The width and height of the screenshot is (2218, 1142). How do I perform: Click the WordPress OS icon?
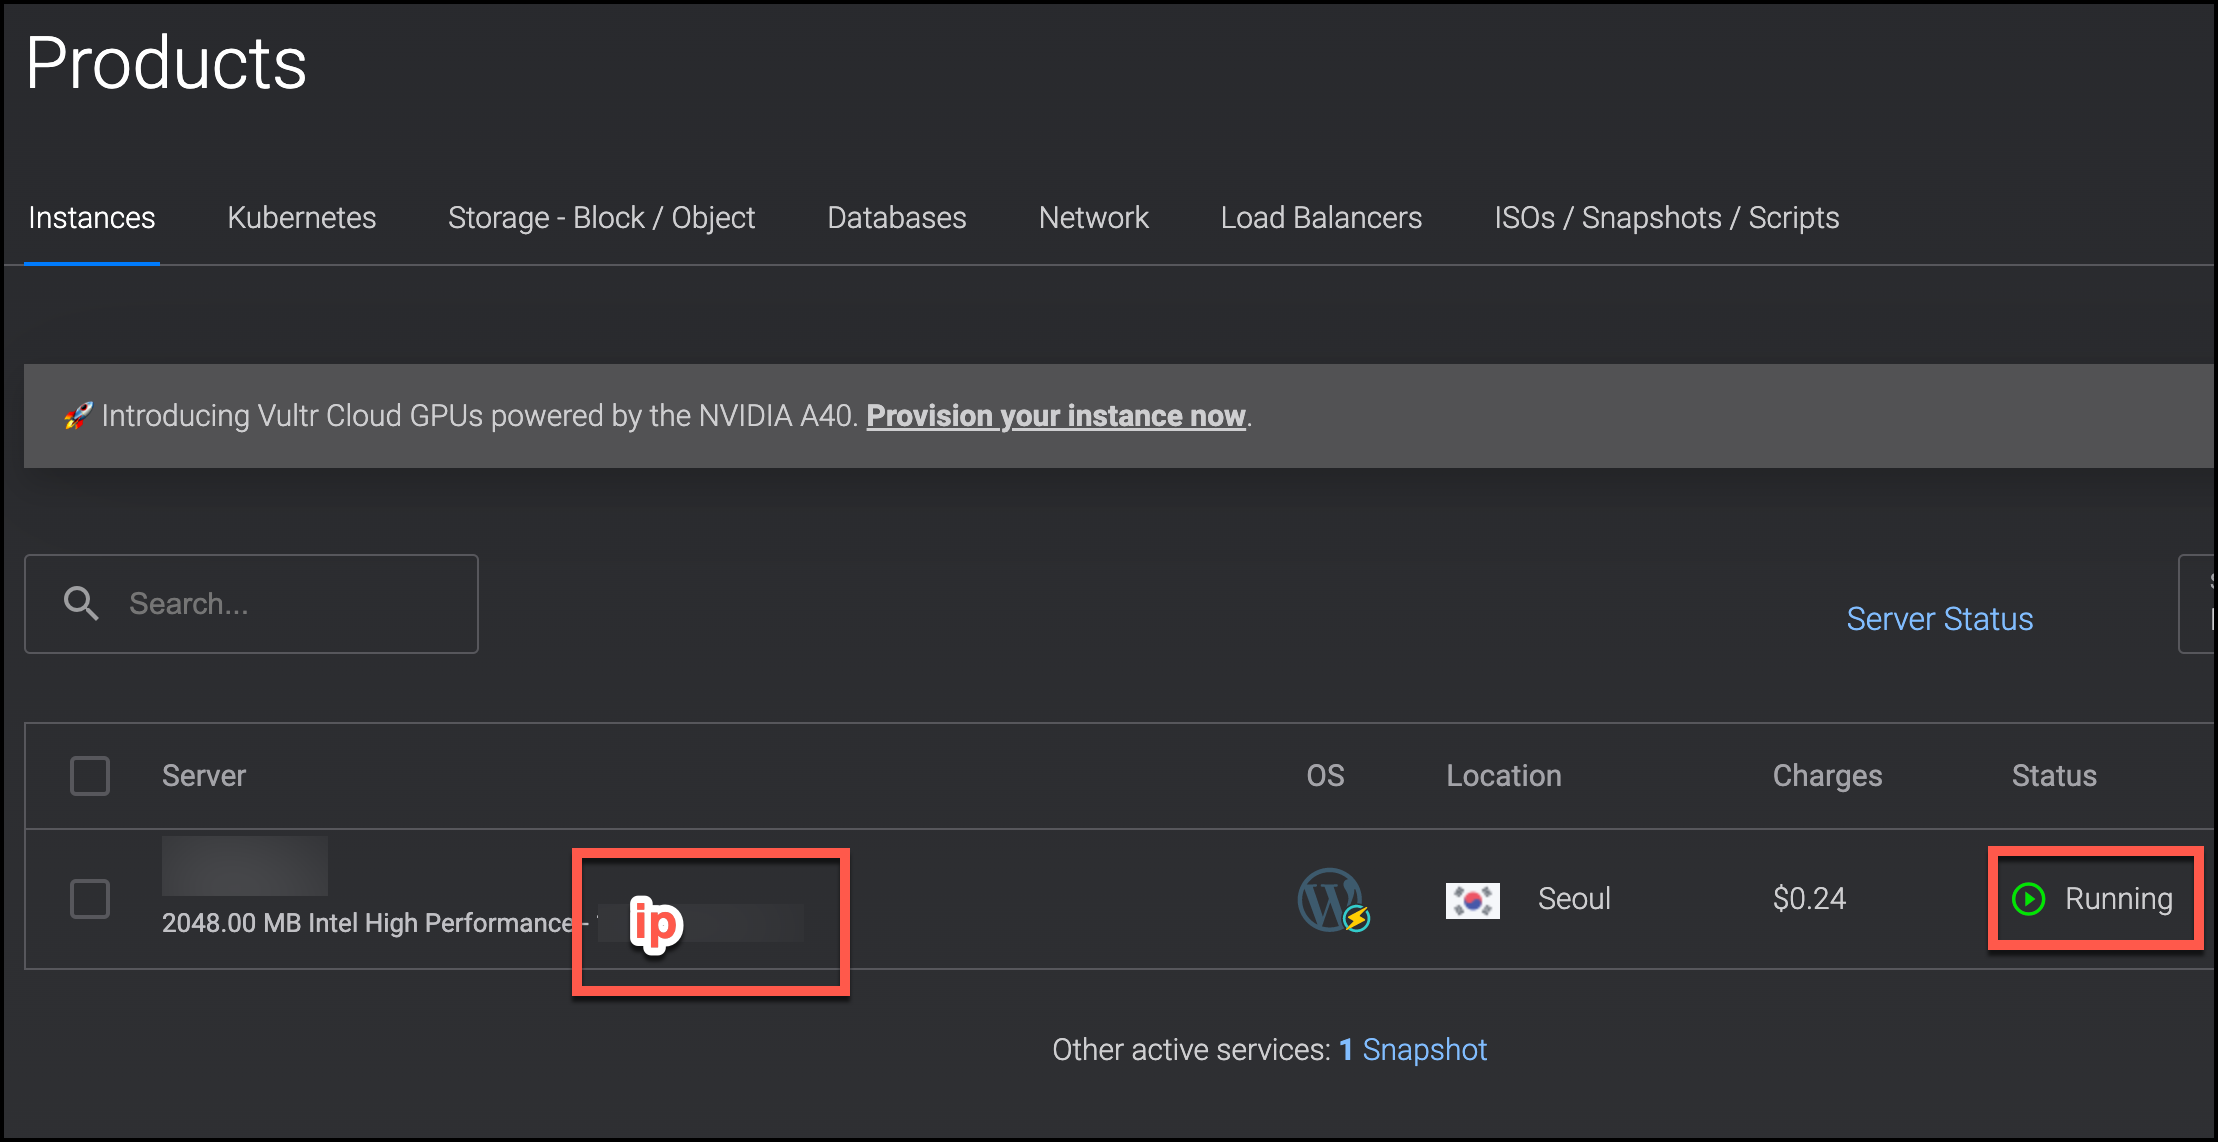click(x=1331, y=899)
